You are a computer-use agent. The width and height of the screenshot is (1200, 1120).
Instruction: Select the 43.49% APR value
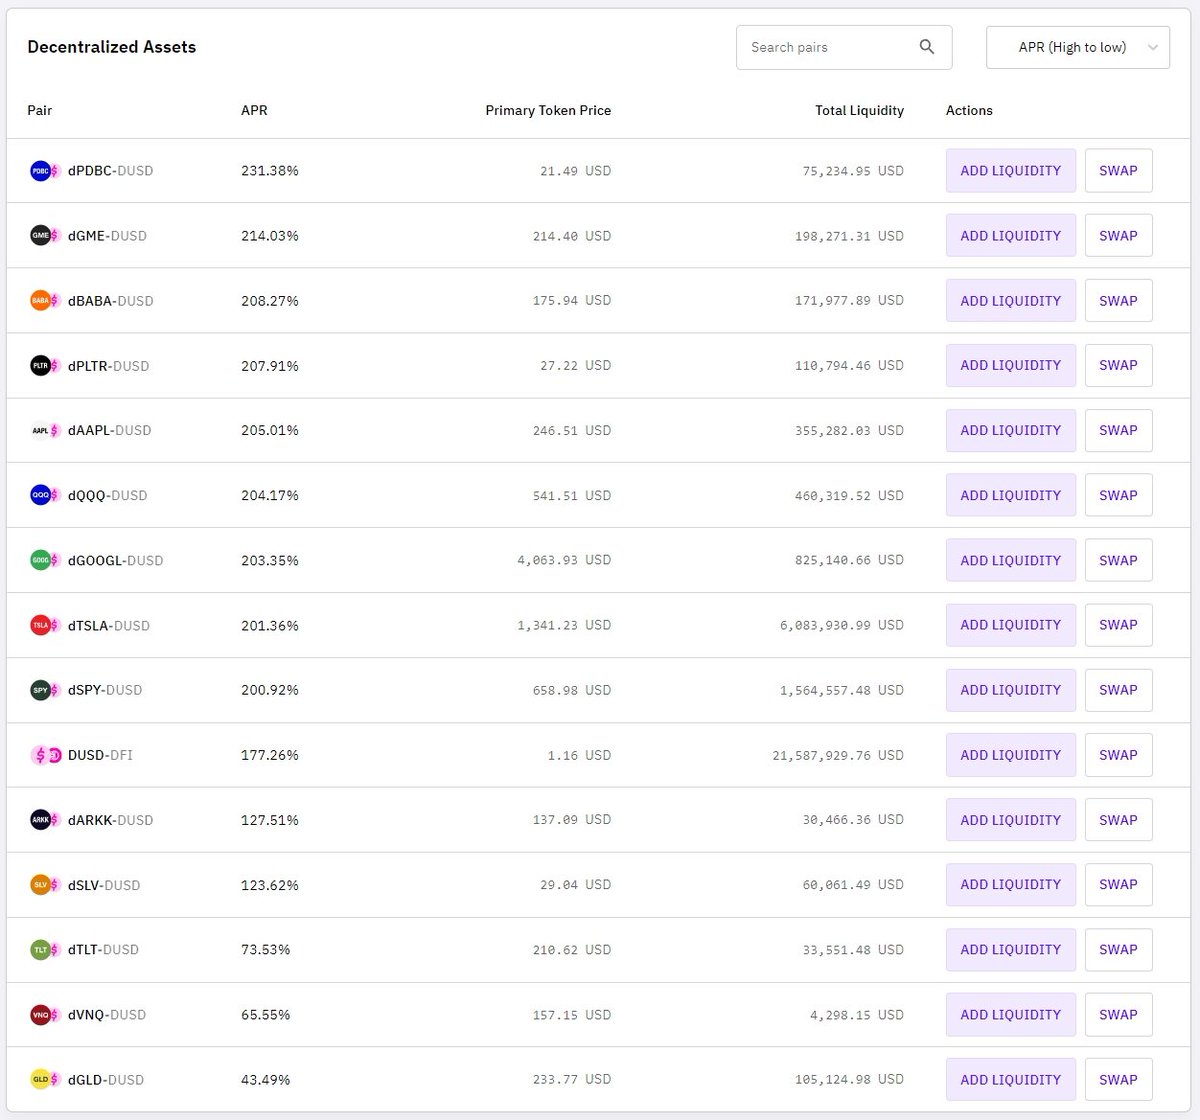tap(266, 1080)
